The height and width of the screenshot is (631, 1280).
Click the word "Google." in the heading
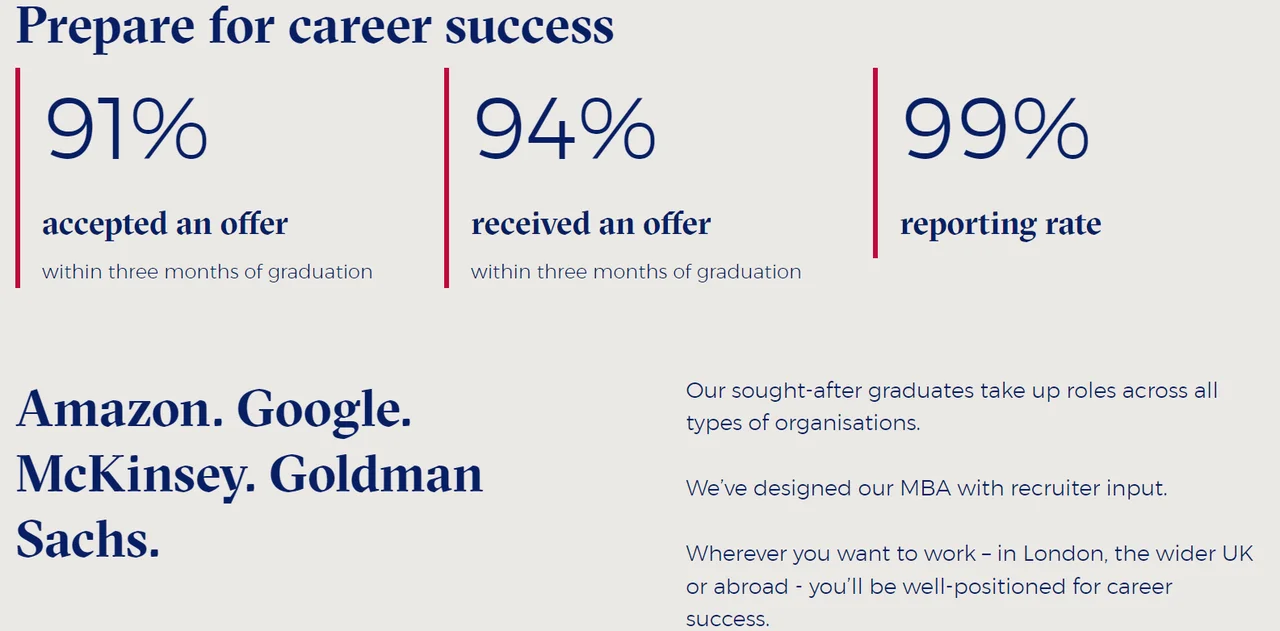pyautogui.click(x=324, y=409)
